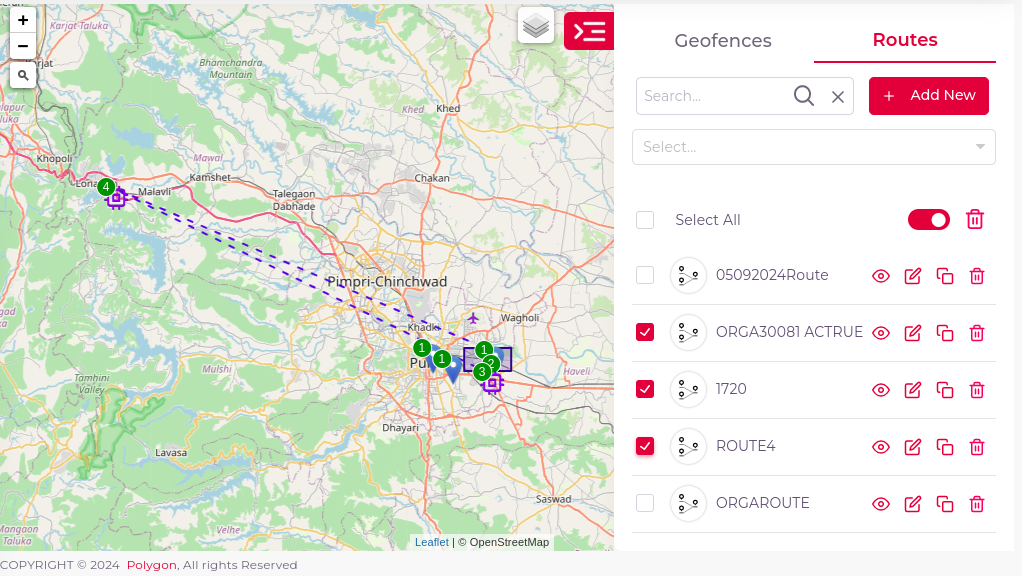Viewport: 1022px width, 576px height.
Task: Click the route icon beside ROUTE4
Action: coord(688,446)
